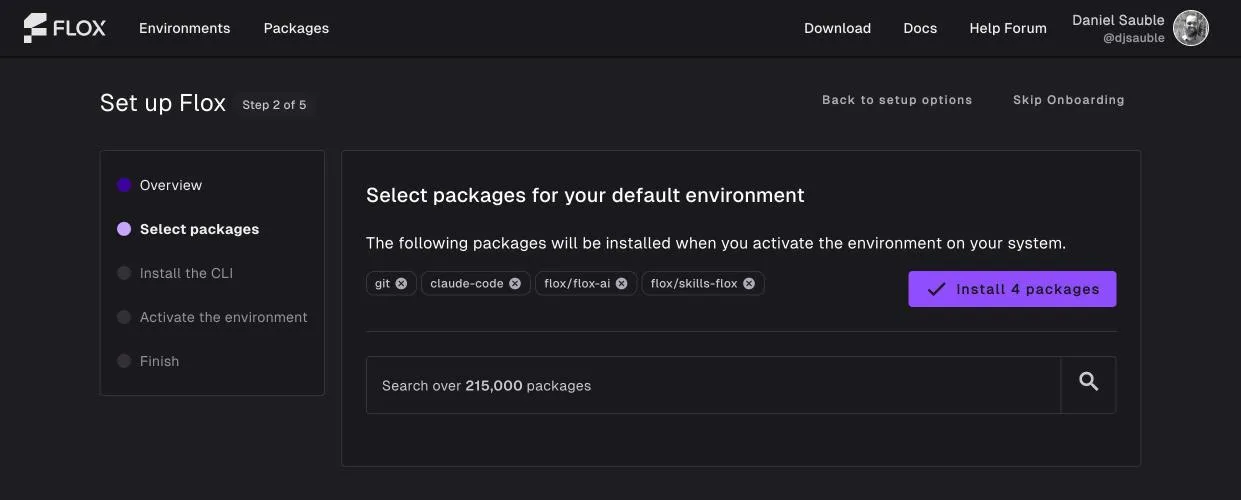Select the Select packages step

[188, 229]
